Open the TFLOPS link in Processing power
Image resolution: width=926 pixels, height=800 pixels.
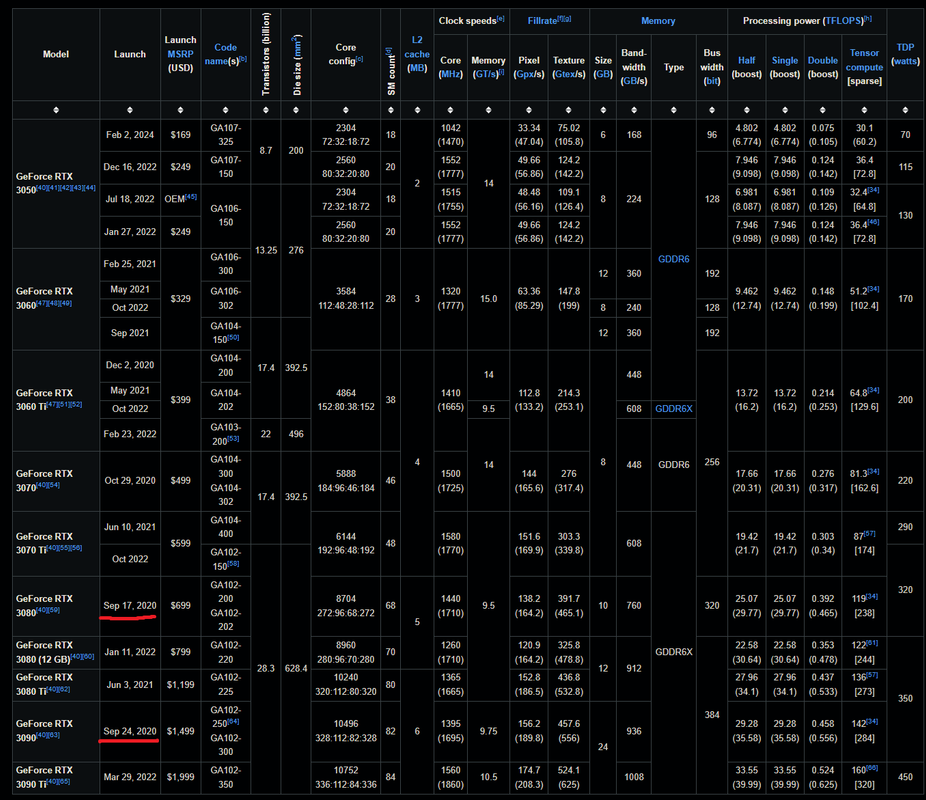click(843, 21)
